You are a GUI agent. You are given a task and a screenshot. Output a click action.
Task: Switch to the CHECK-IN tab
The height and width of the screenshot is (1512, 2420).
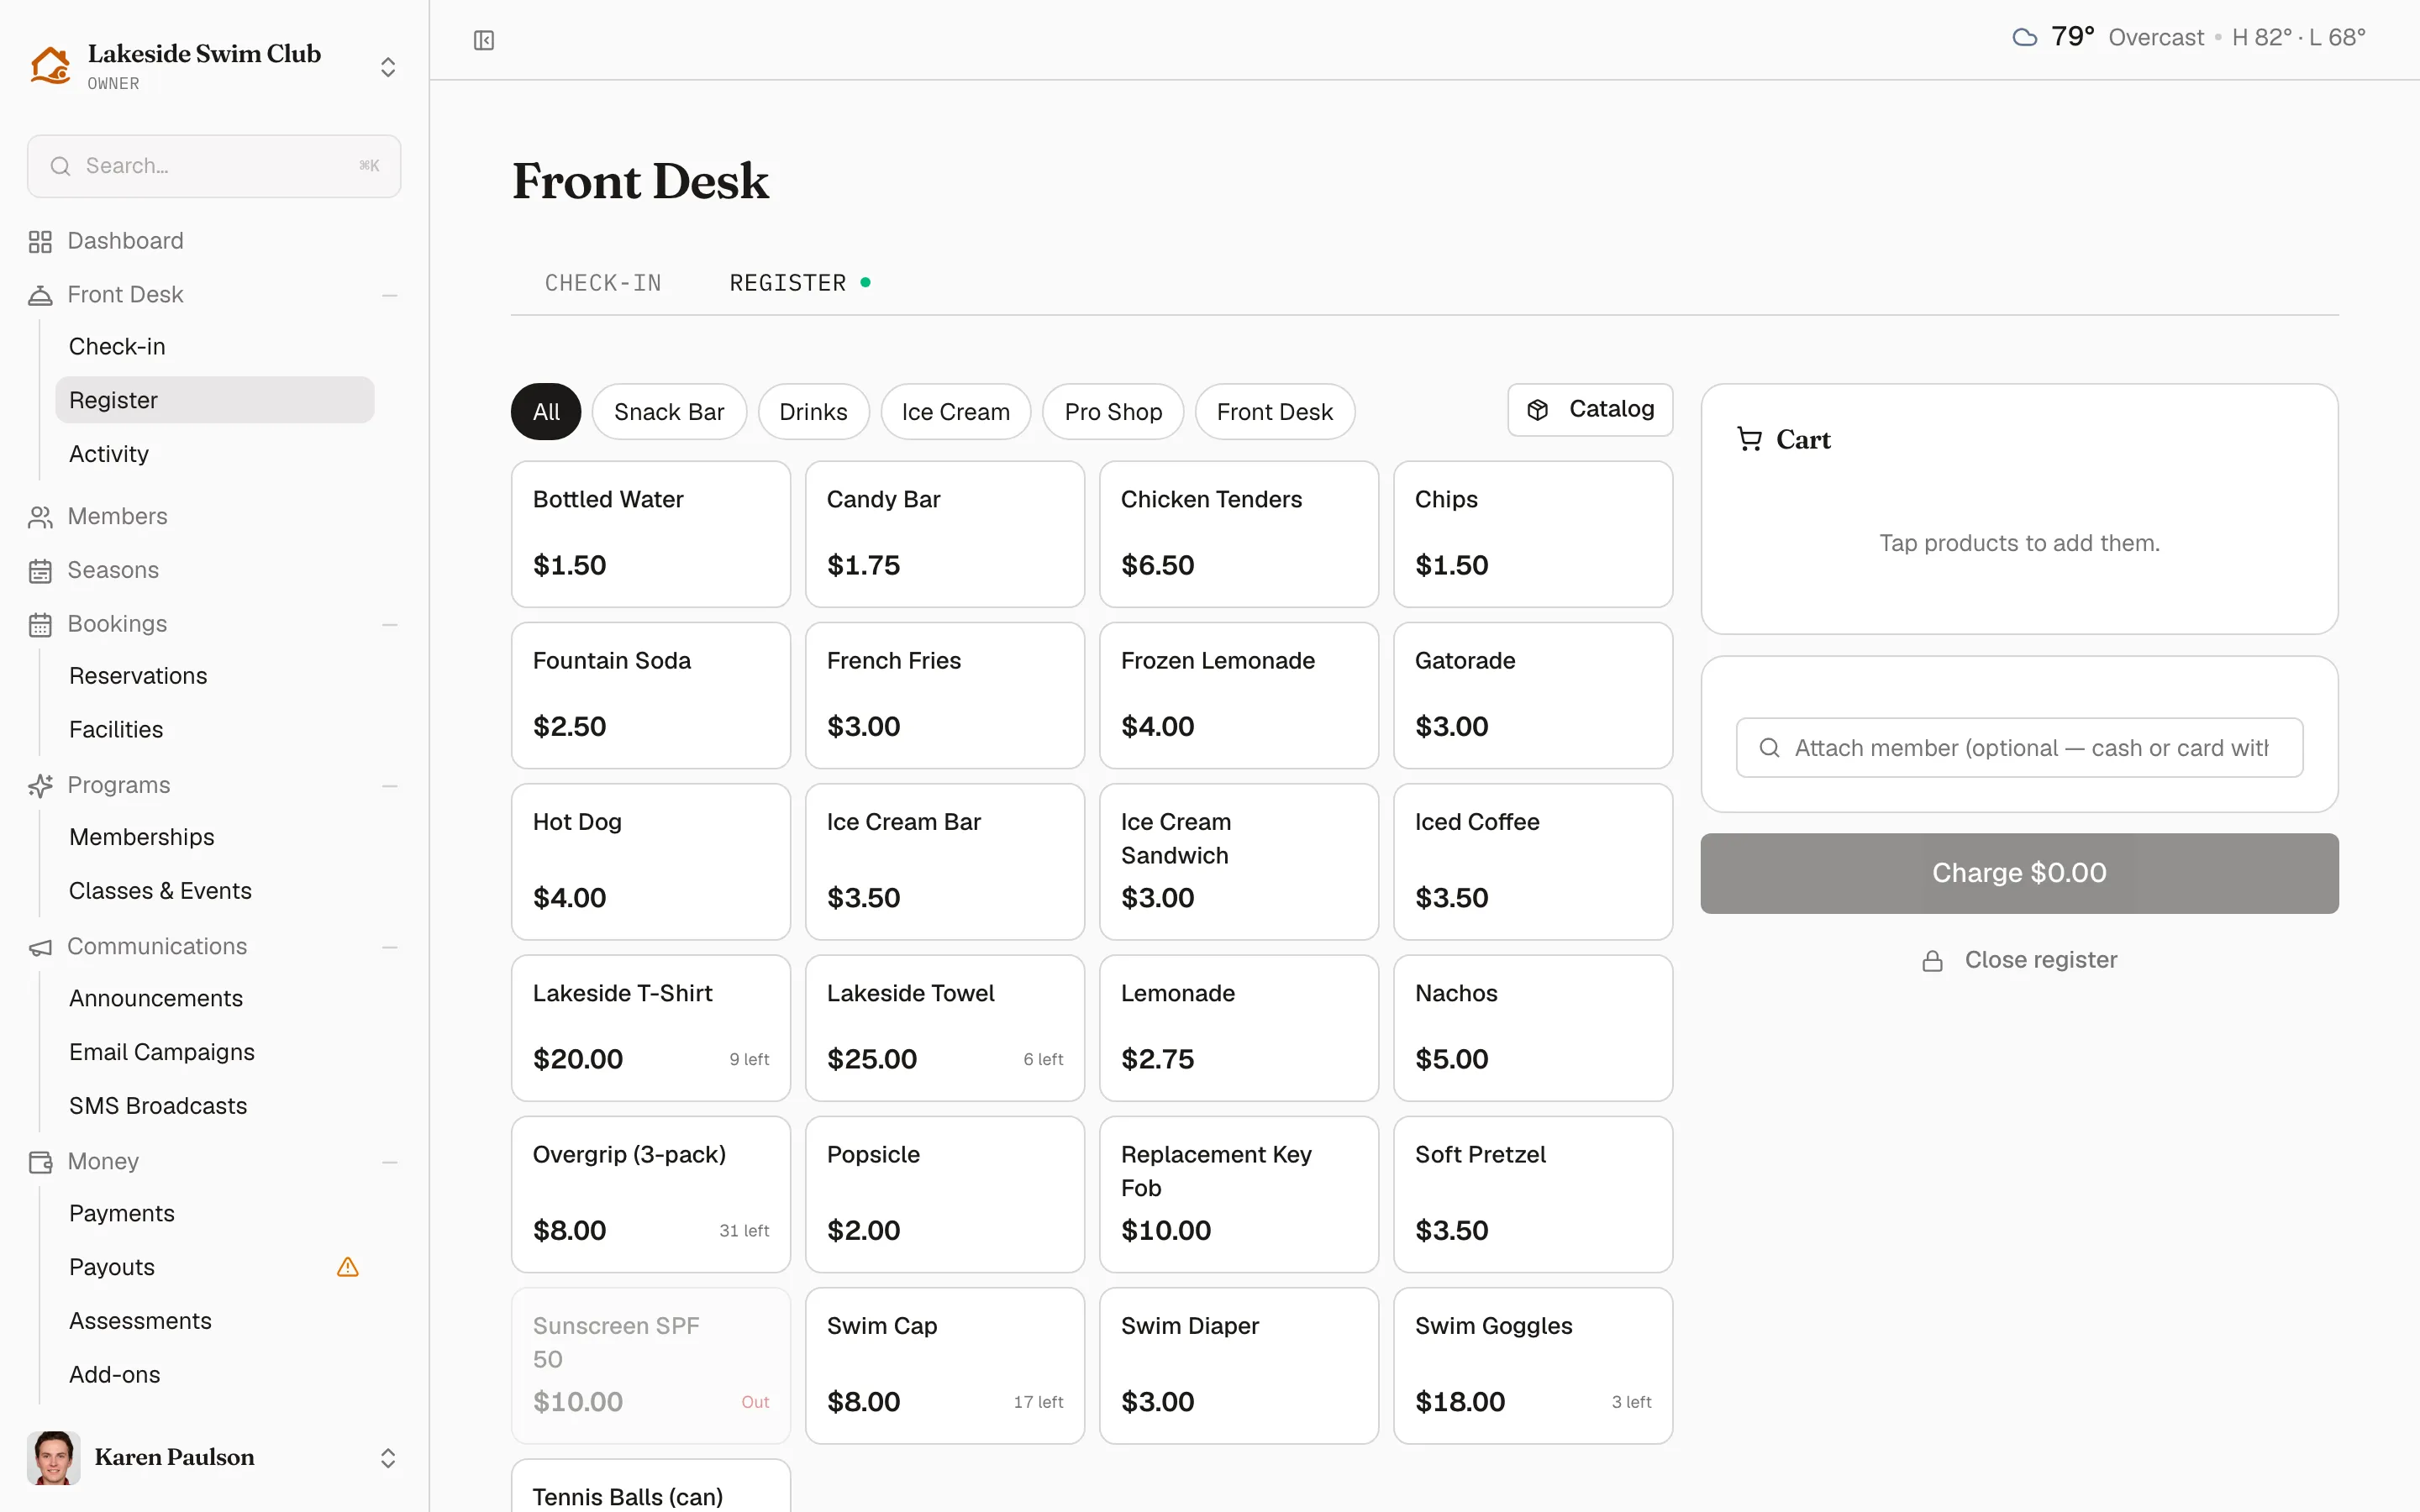tap(603, 283)
